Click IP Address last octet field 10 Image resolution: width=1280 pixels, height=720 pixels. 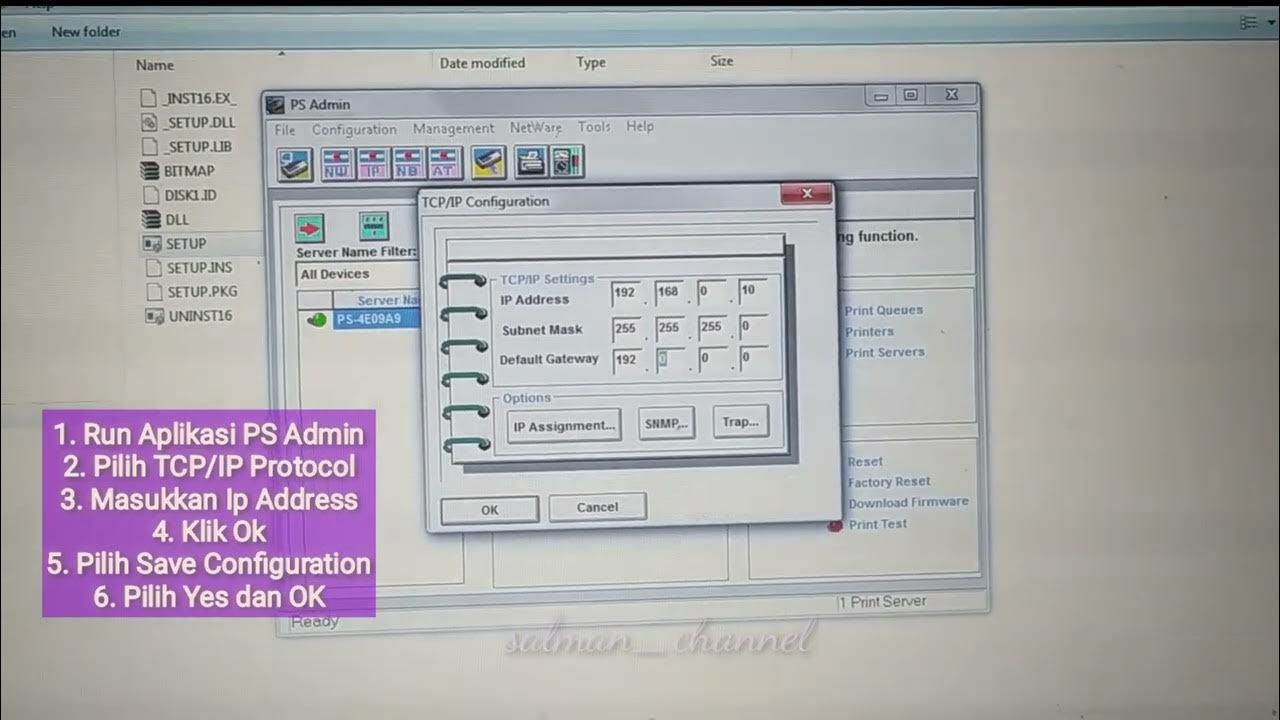(753, 292)
